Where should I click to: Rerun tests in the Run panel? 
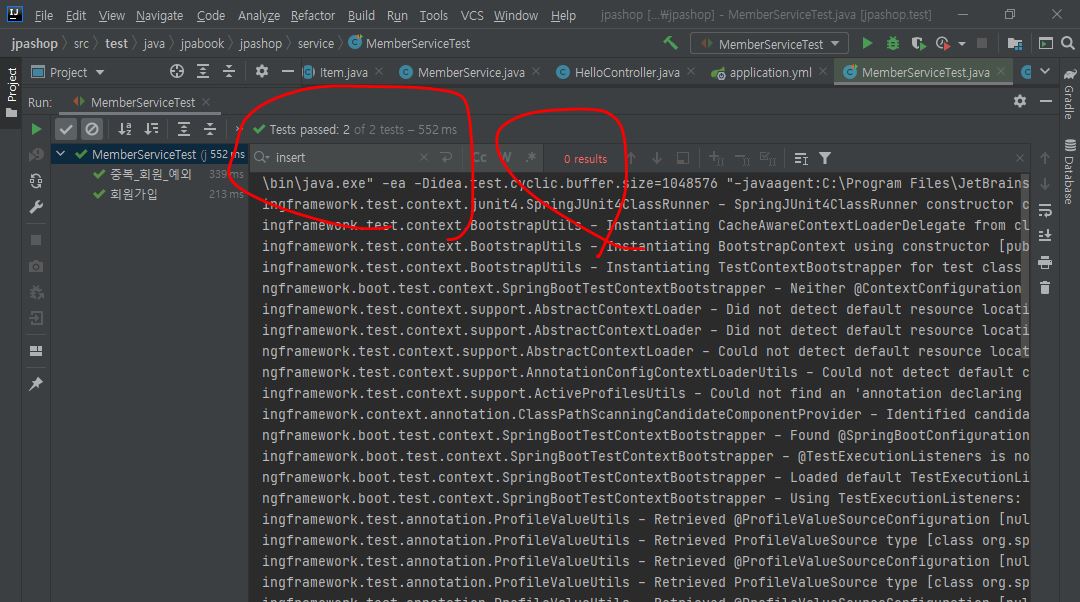click(x=36, y=129)
